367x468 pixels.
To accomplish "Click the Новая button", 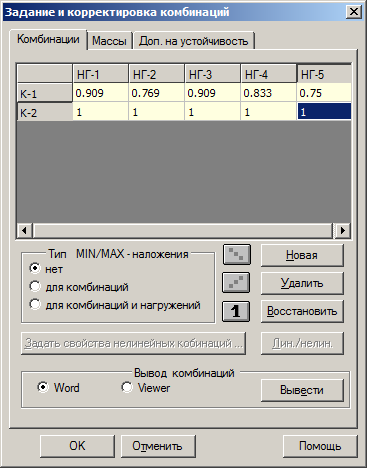I will 302,255.
